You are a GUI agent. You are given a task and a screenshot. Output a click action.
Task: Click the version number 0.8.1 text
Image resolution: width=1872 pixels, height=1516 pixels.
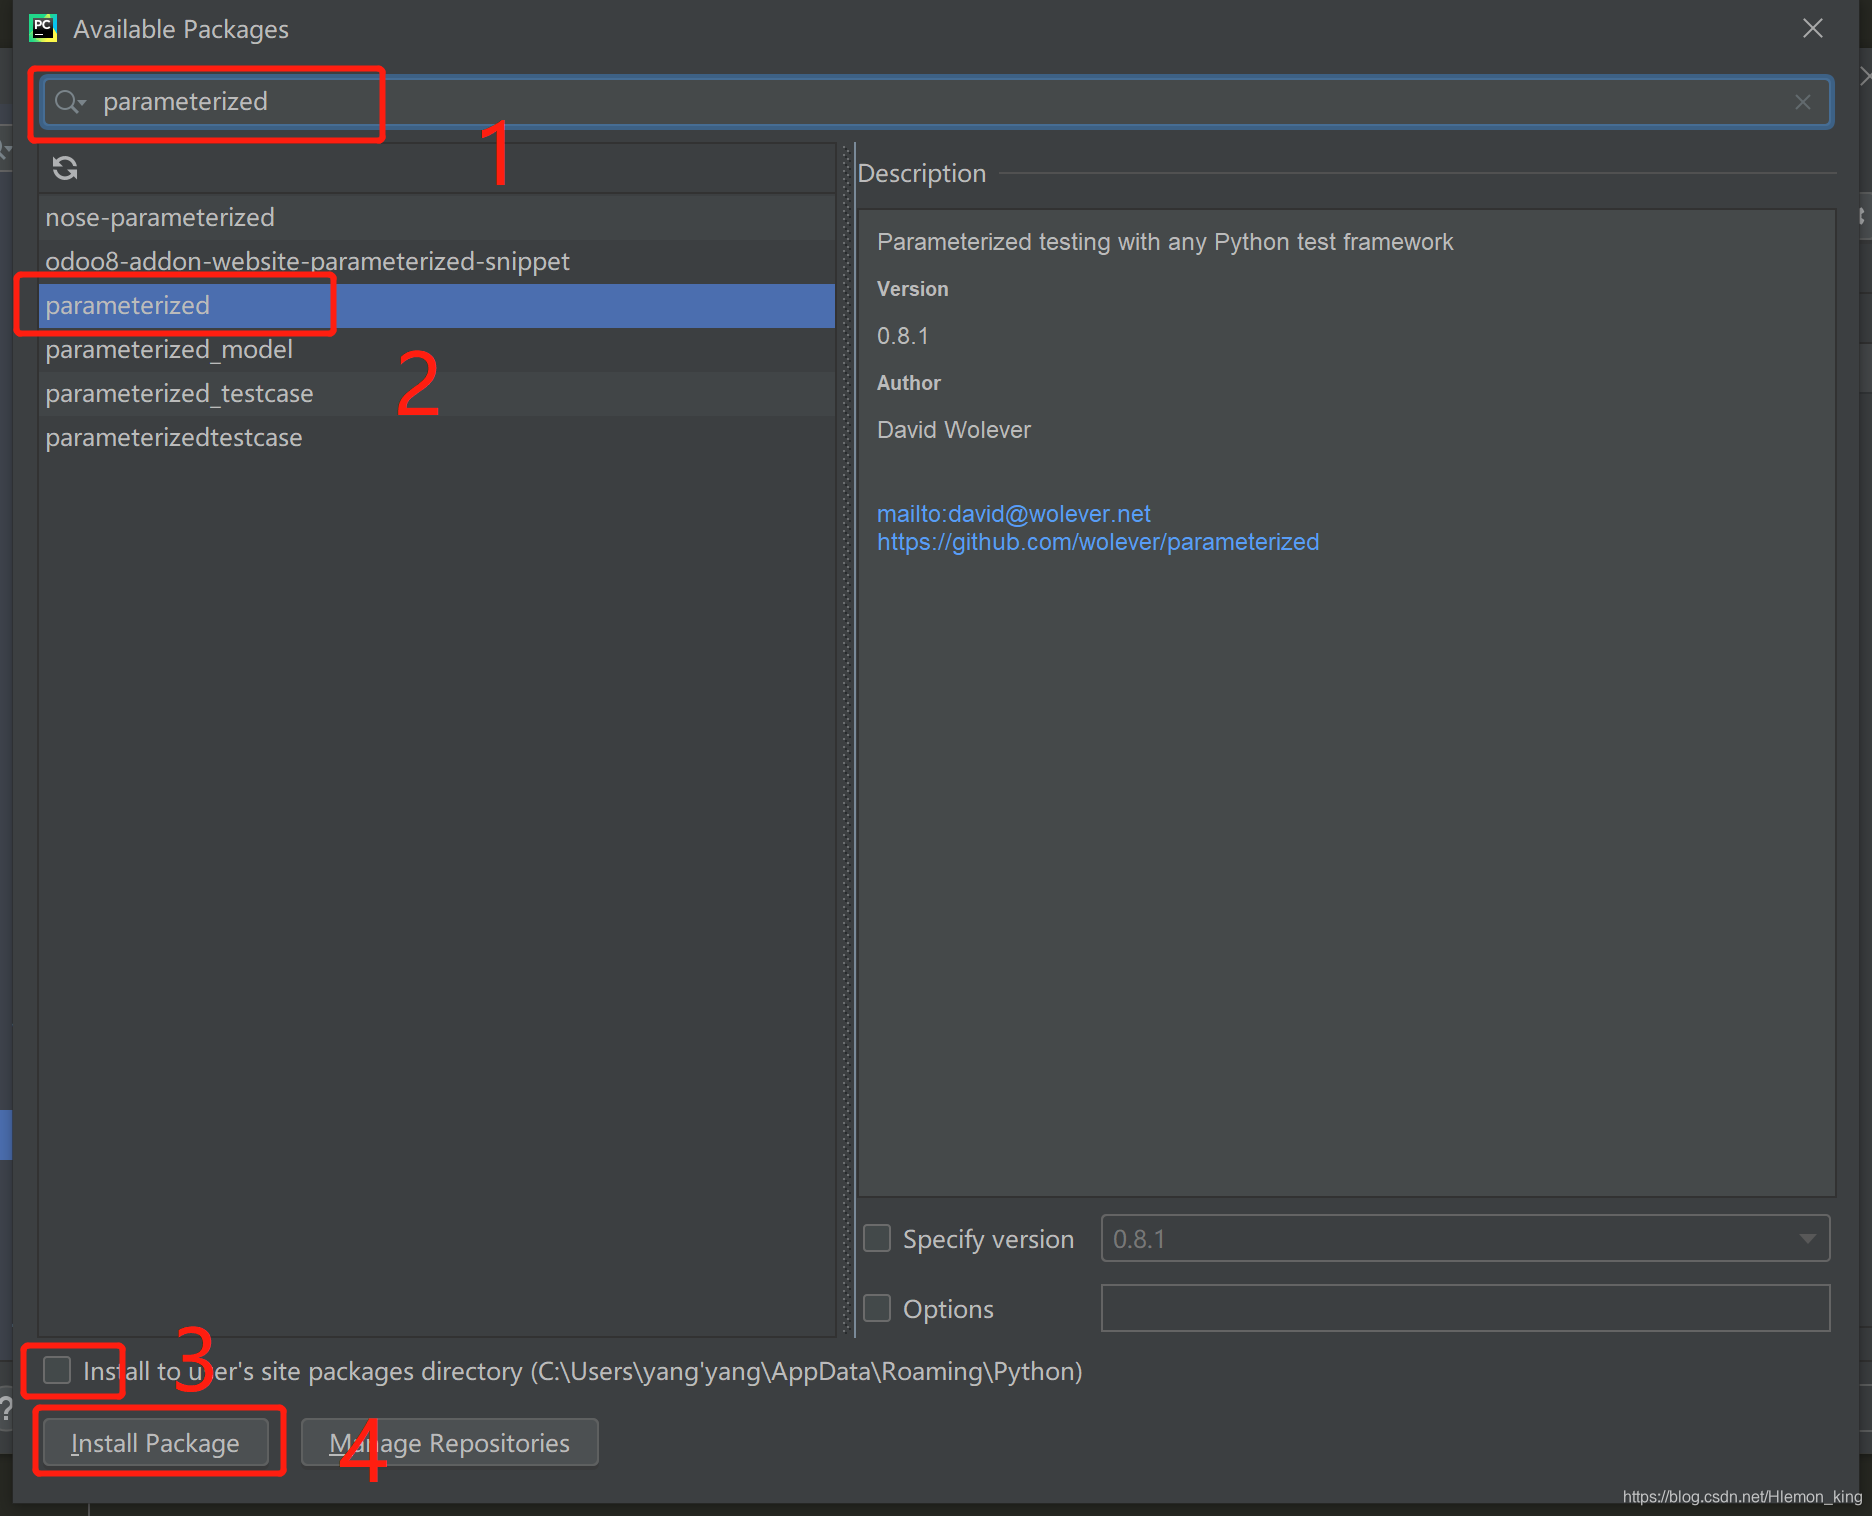[903, 336]
